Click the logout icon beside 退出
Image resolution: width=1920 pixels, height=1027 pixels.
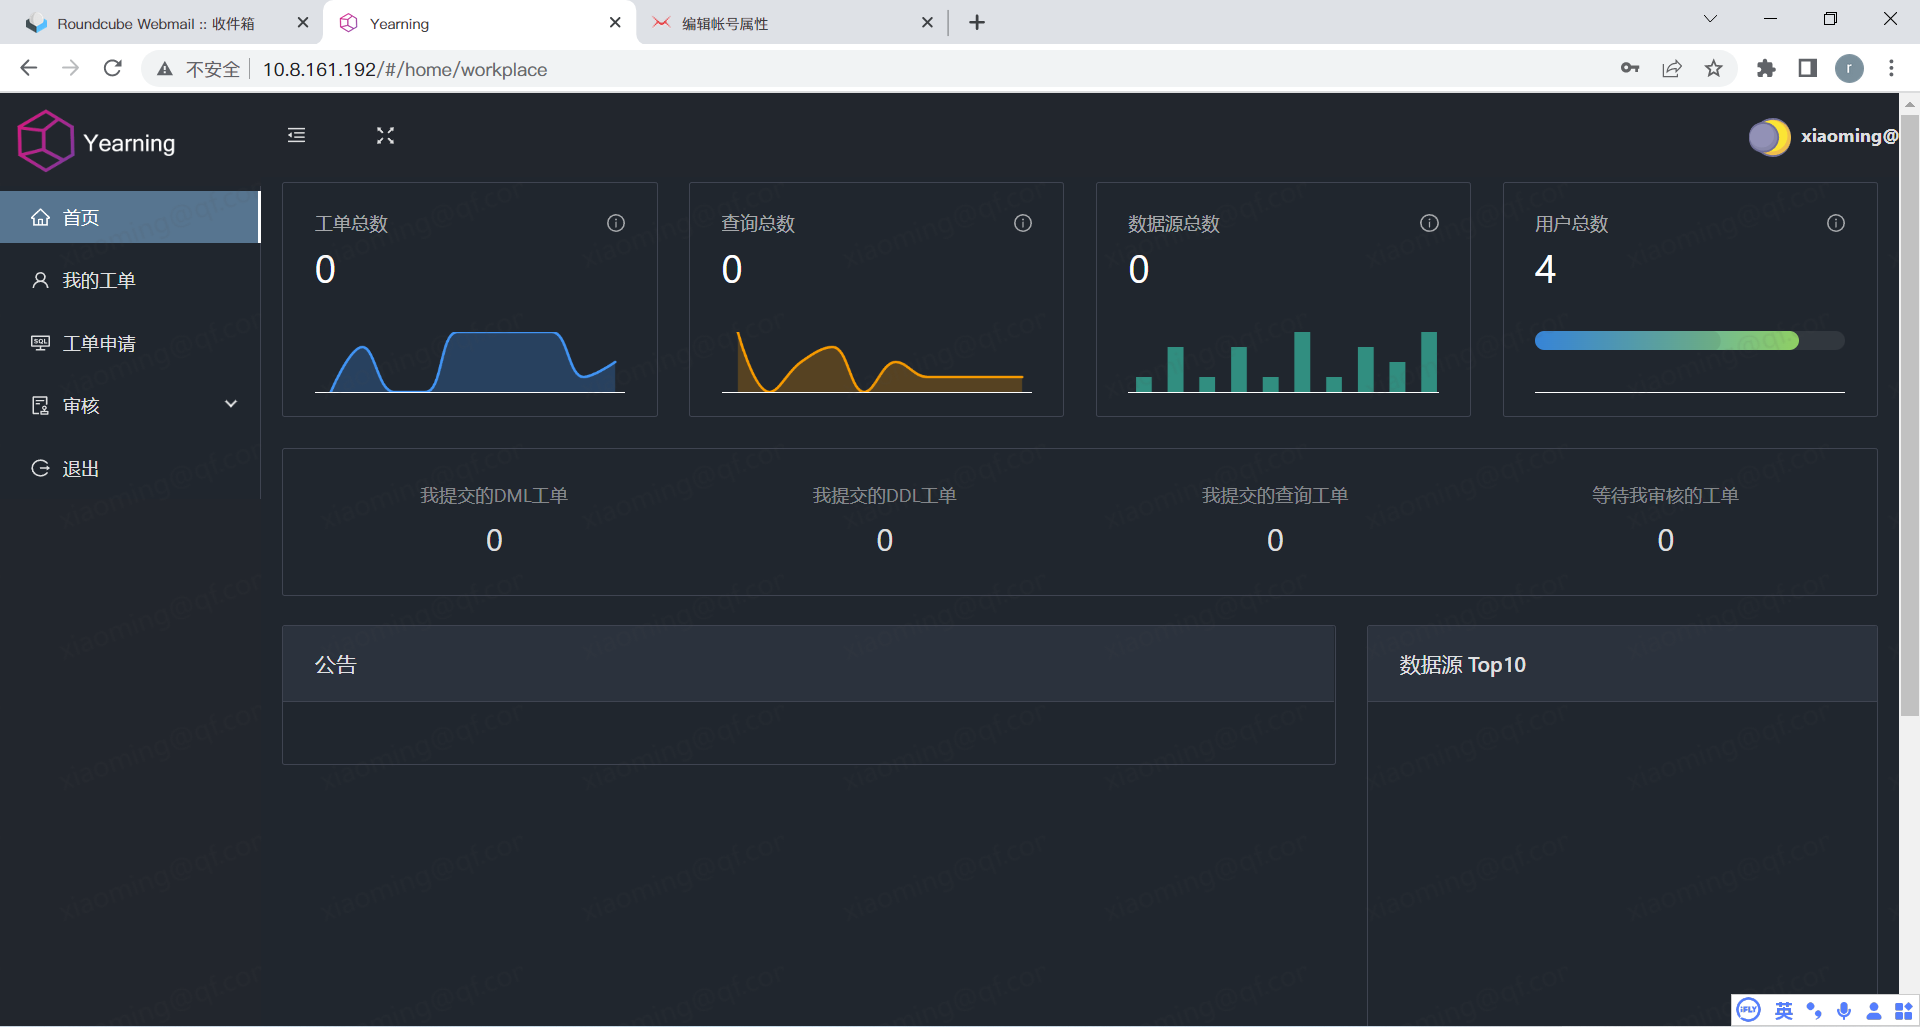click(40, 468)
